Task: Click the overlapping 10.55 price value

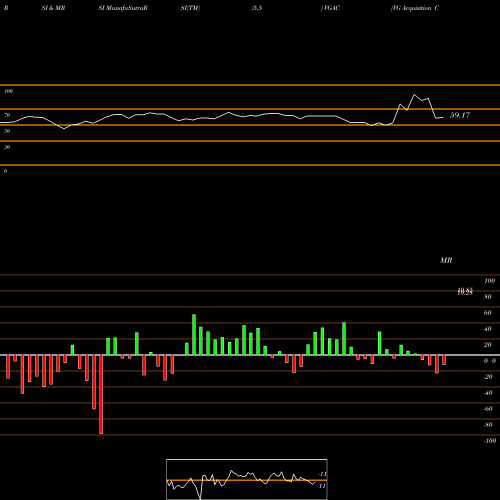Action: pyautogui.click(x=465, y=291)
